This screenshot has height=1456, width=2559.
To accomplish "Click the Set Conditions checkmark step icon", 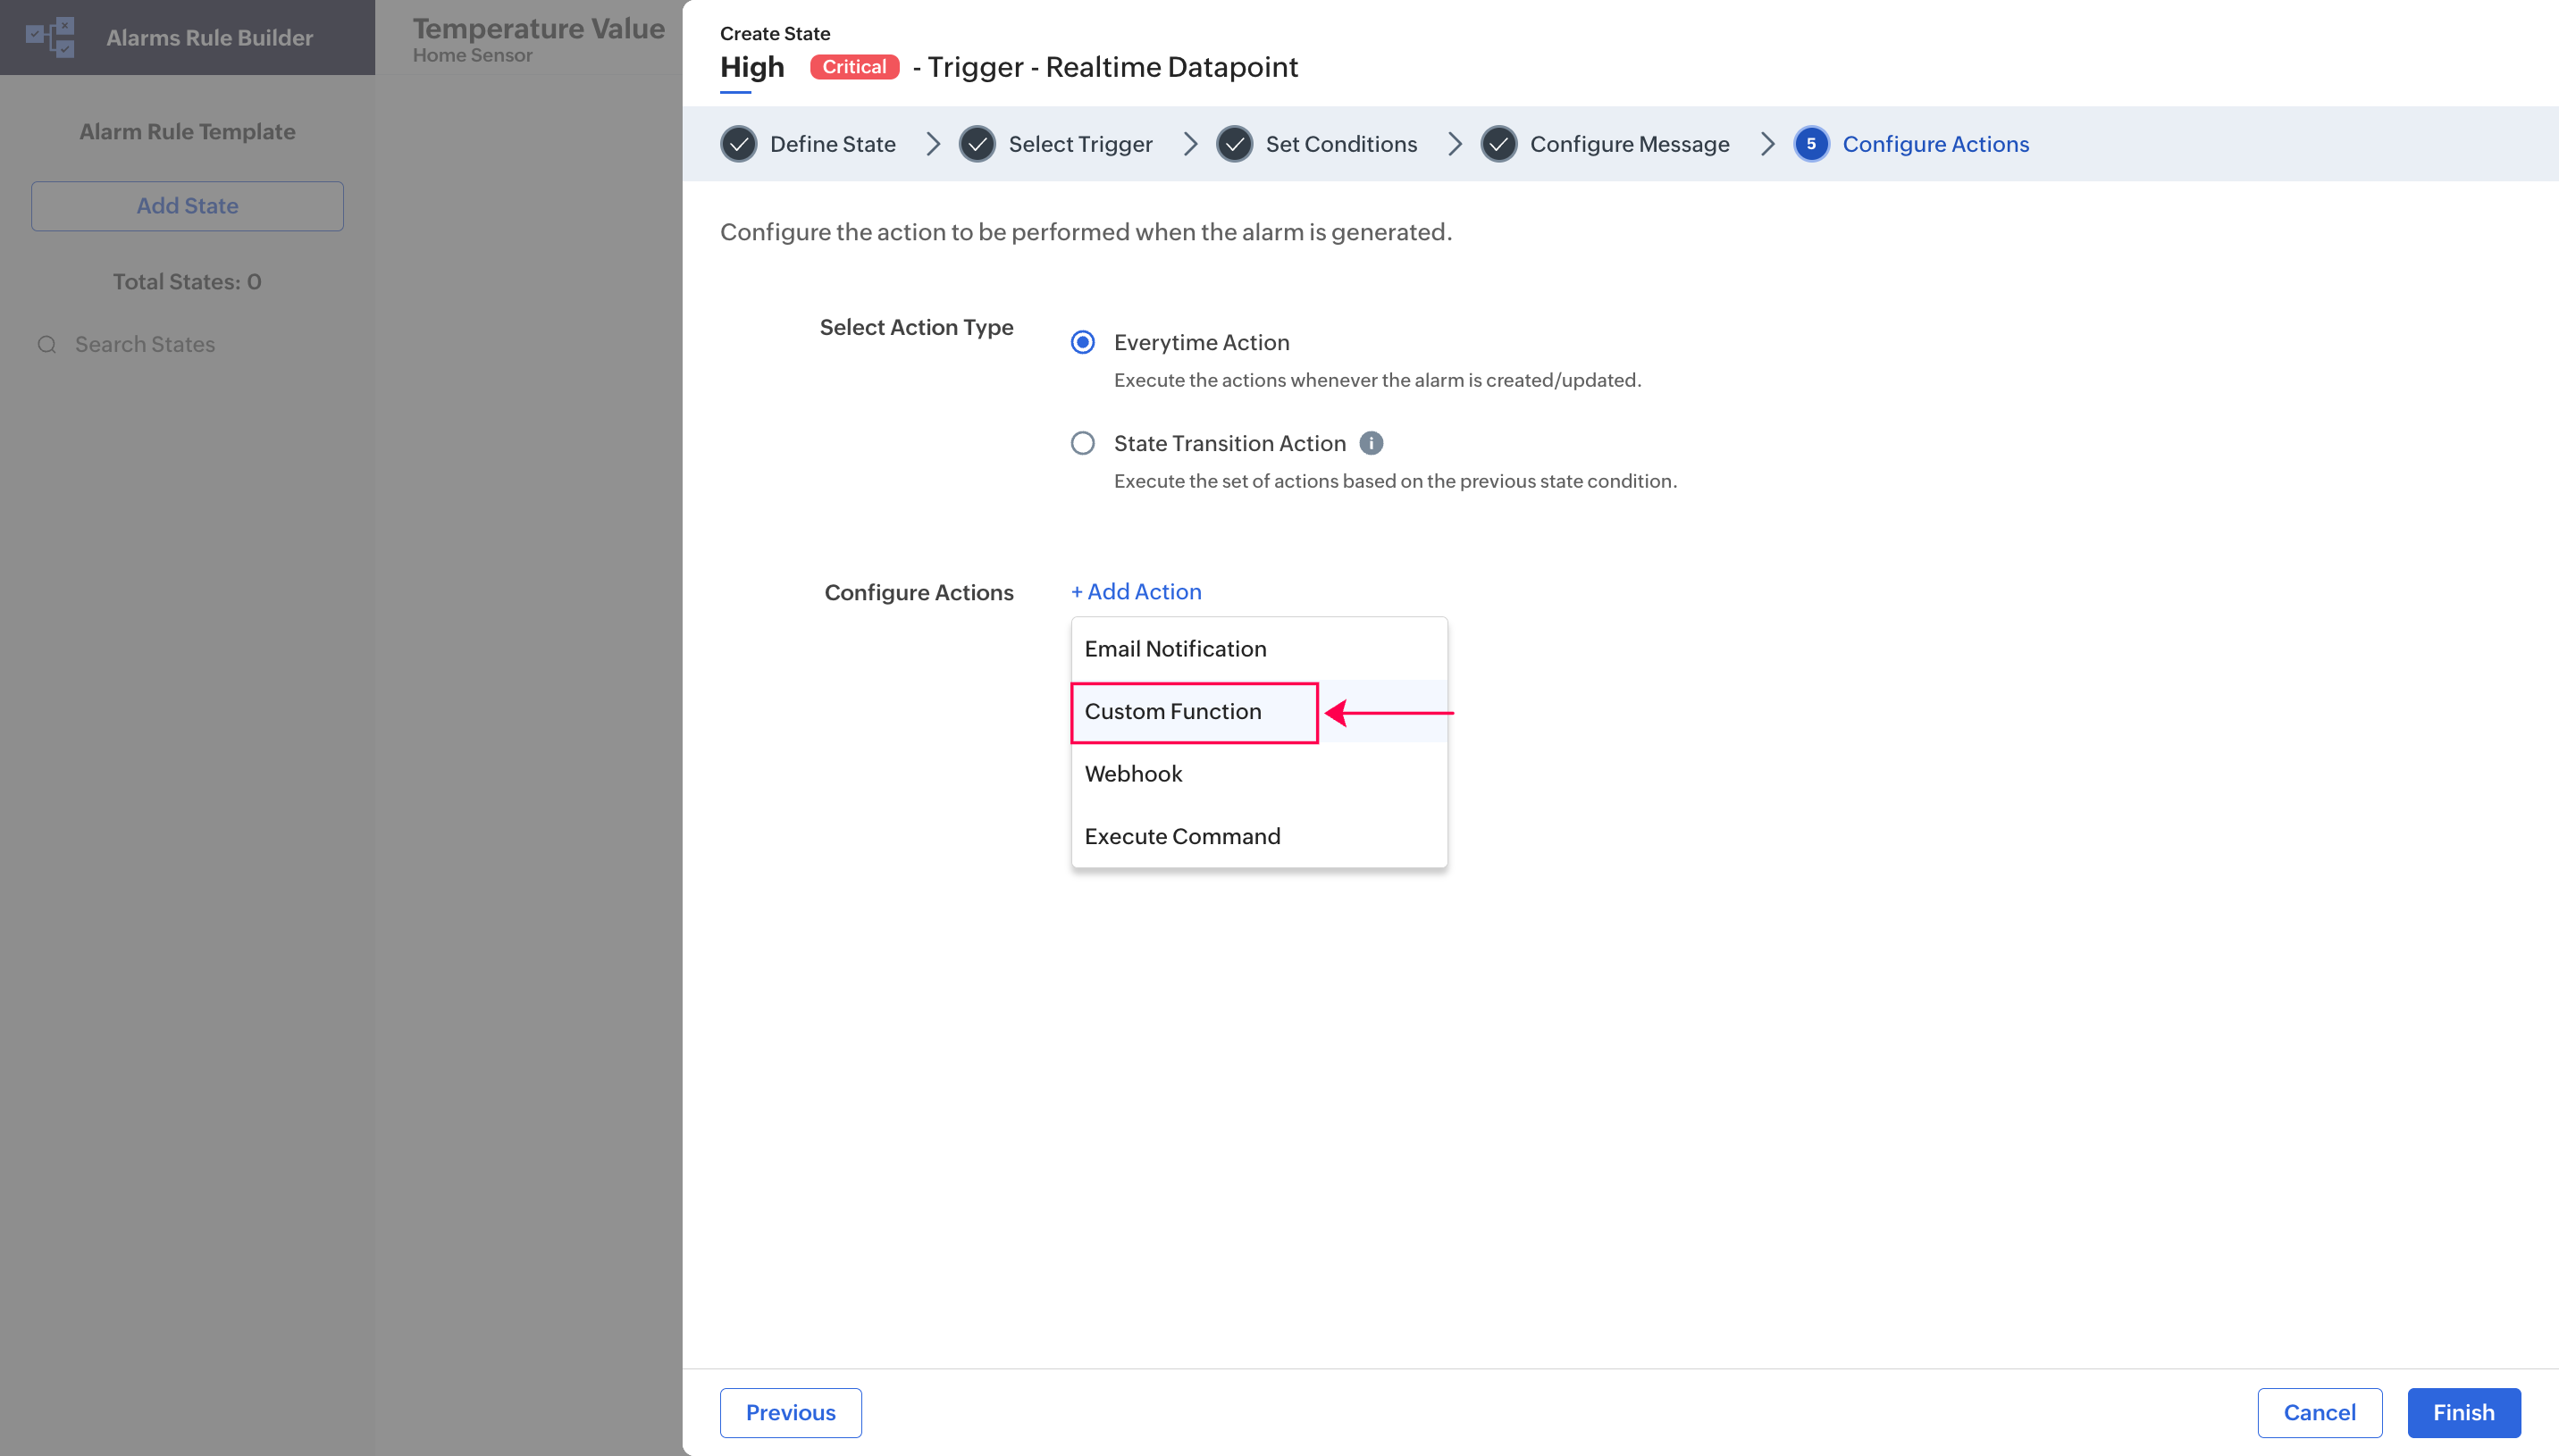I will click(x=1234, y=144).
